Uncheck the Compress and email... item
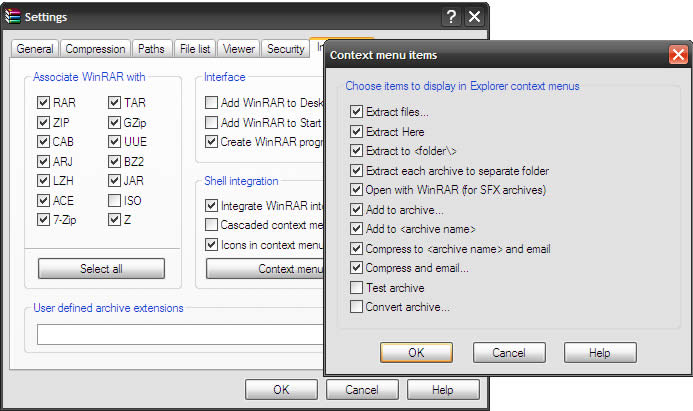 (356, 267)
